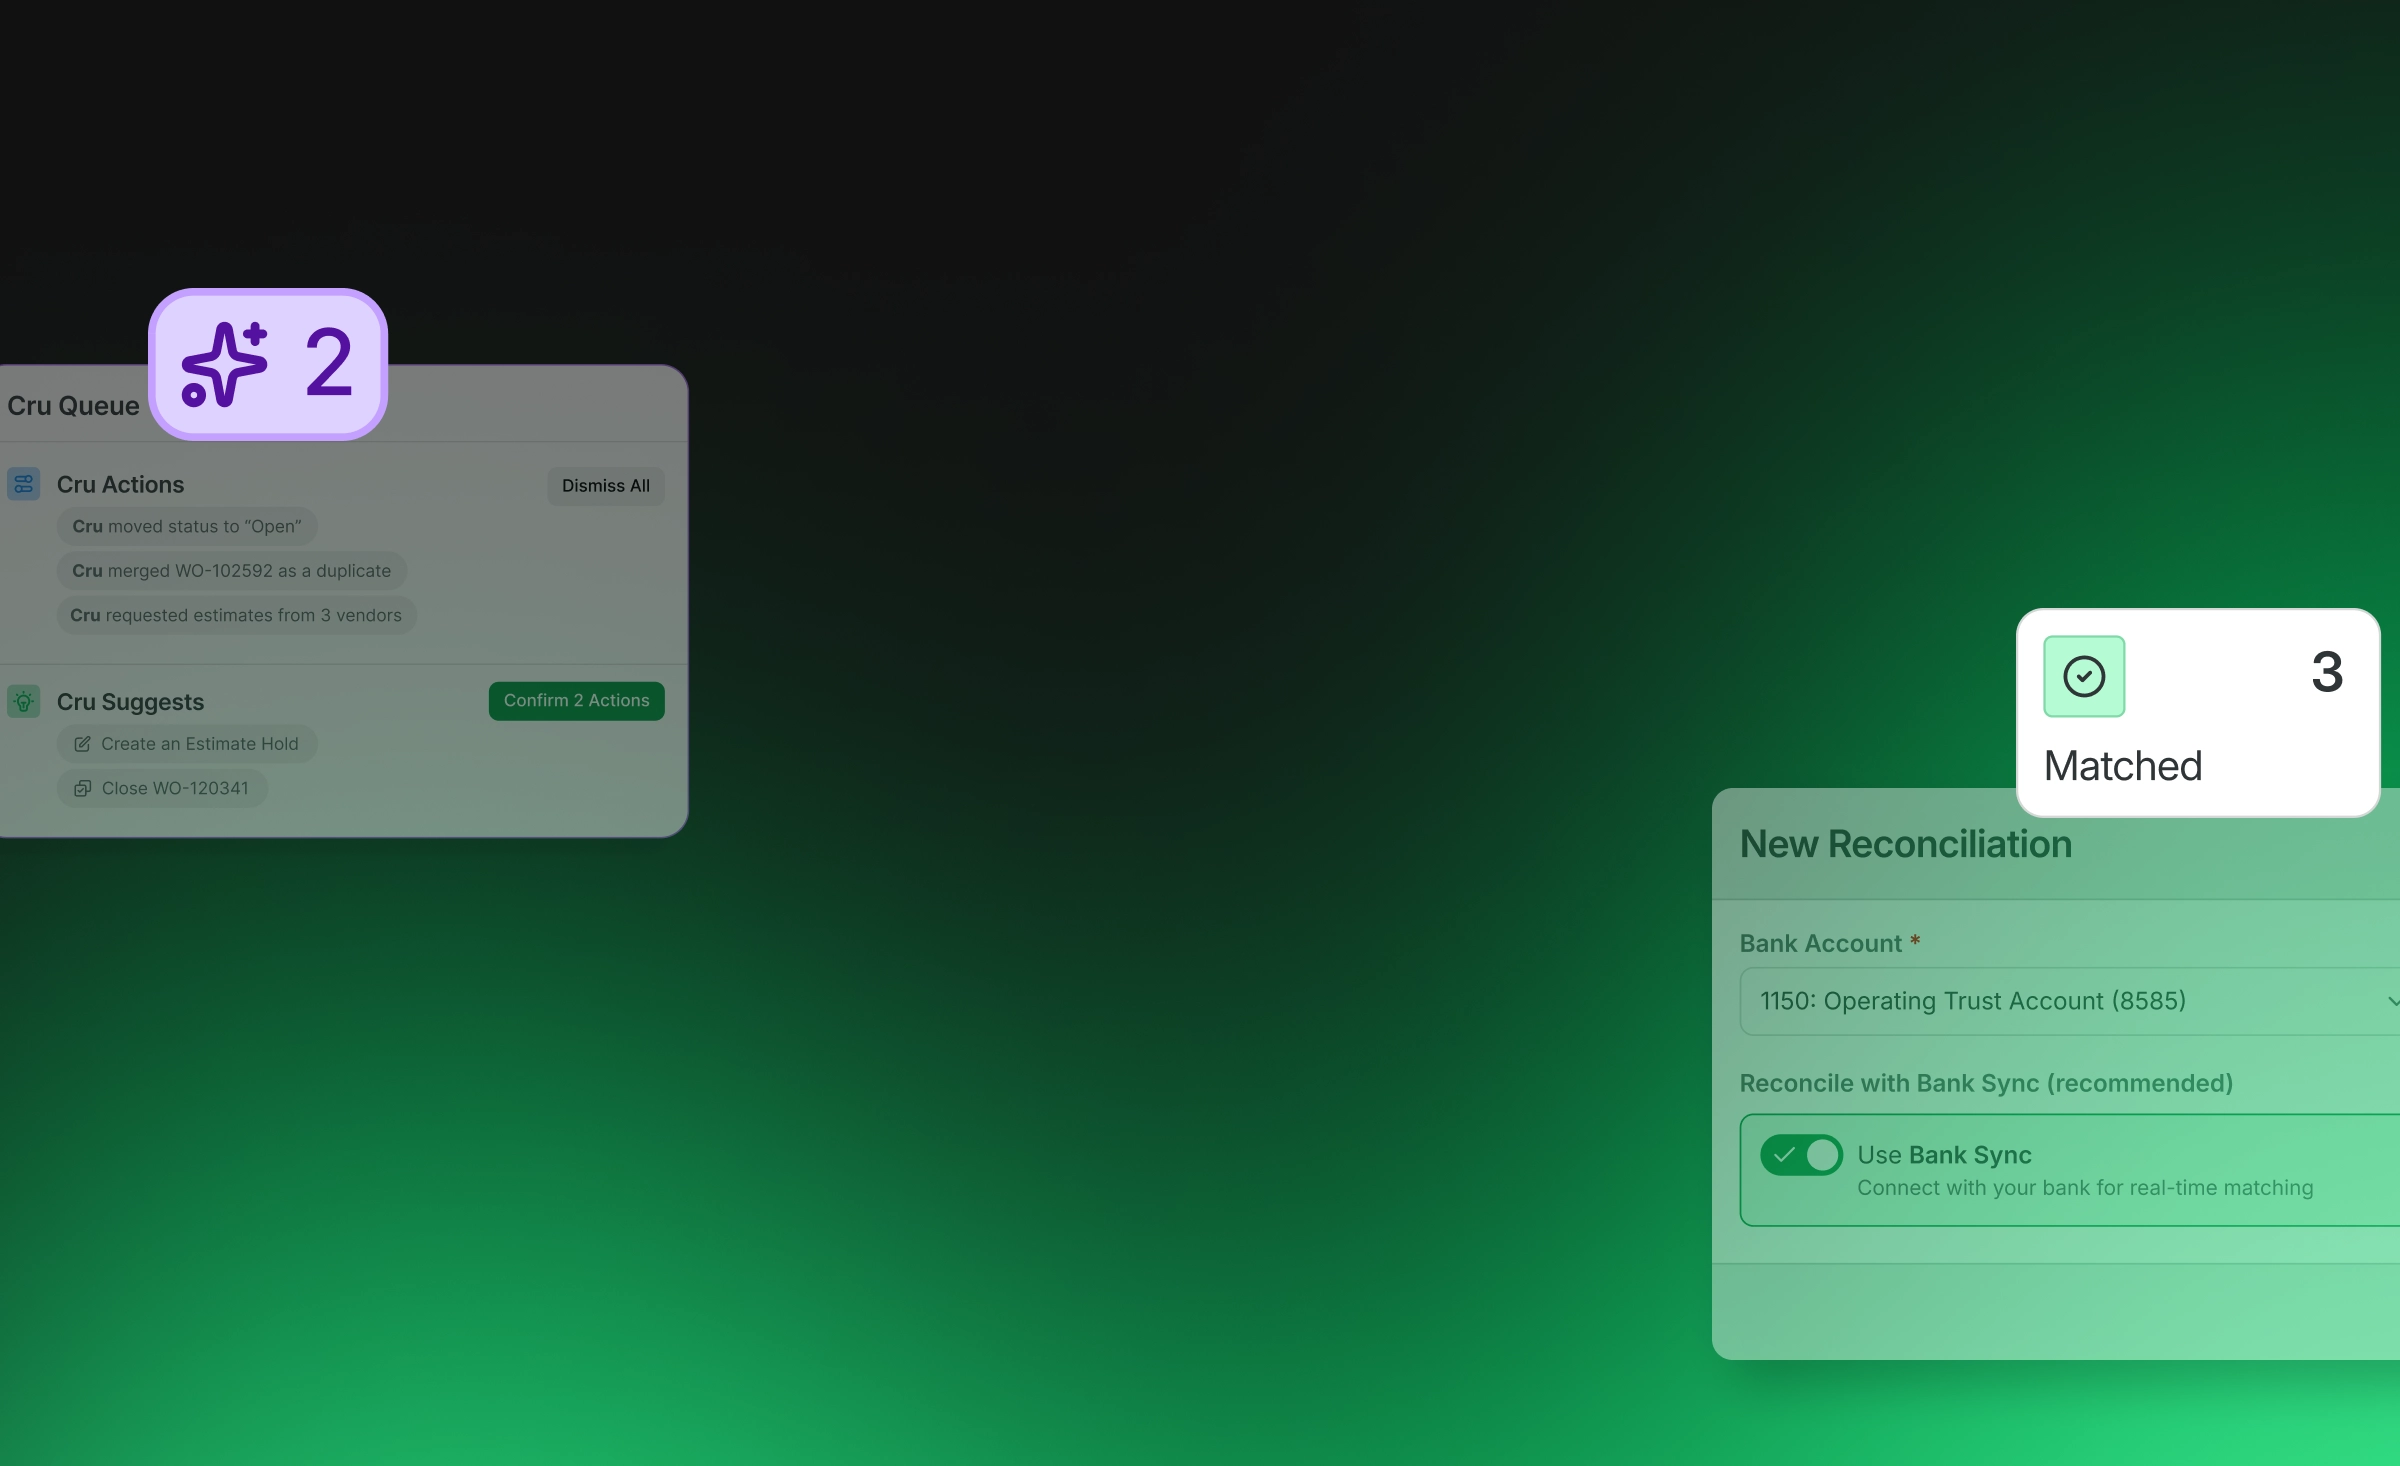Click the Cru Queue heading
The image size is (2400, 1466).
(x=73, y=406)
